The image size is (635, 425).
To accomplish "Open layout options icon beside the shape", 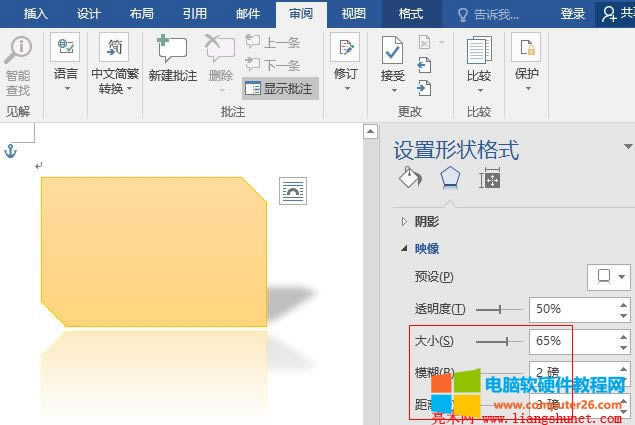I will tap(293, 190).
